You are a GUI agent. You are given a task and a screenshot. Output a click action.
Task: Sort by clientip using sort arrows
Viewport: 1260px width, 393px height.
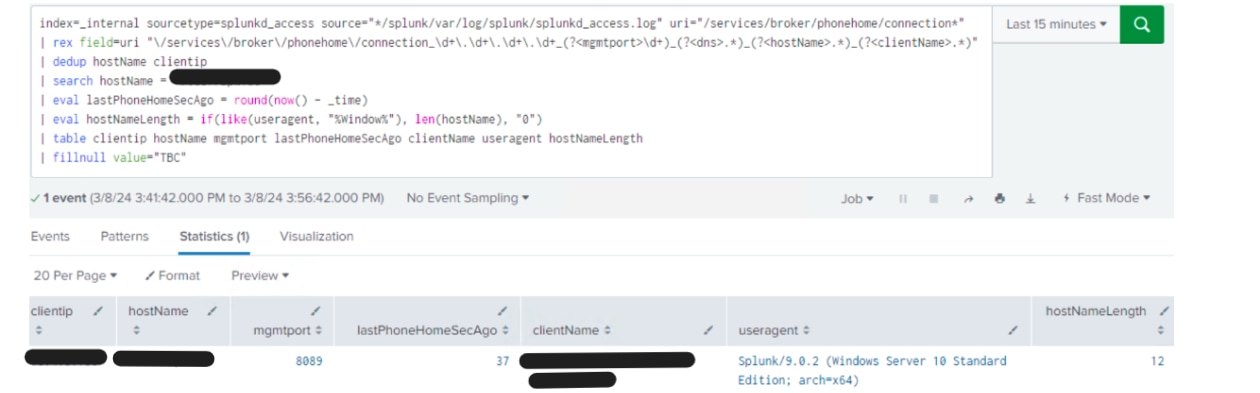coord(38,330)
